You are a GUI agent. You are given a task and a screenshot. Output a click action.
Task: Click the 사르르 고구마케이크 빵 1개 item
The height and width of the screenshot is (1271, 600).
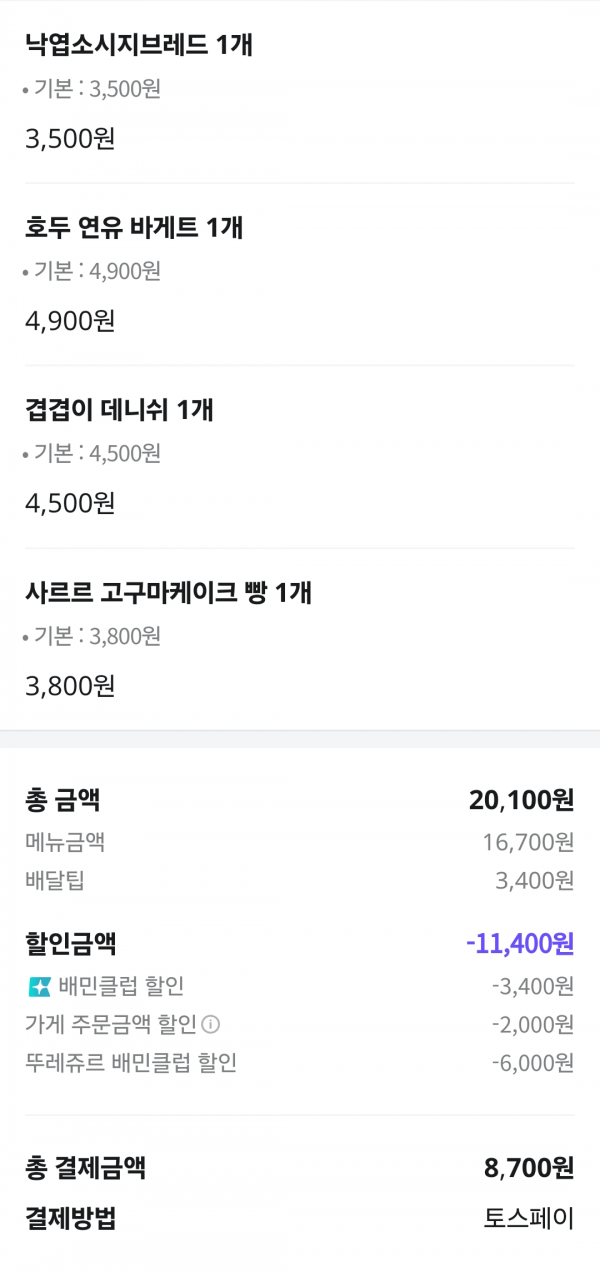(168, 593)
